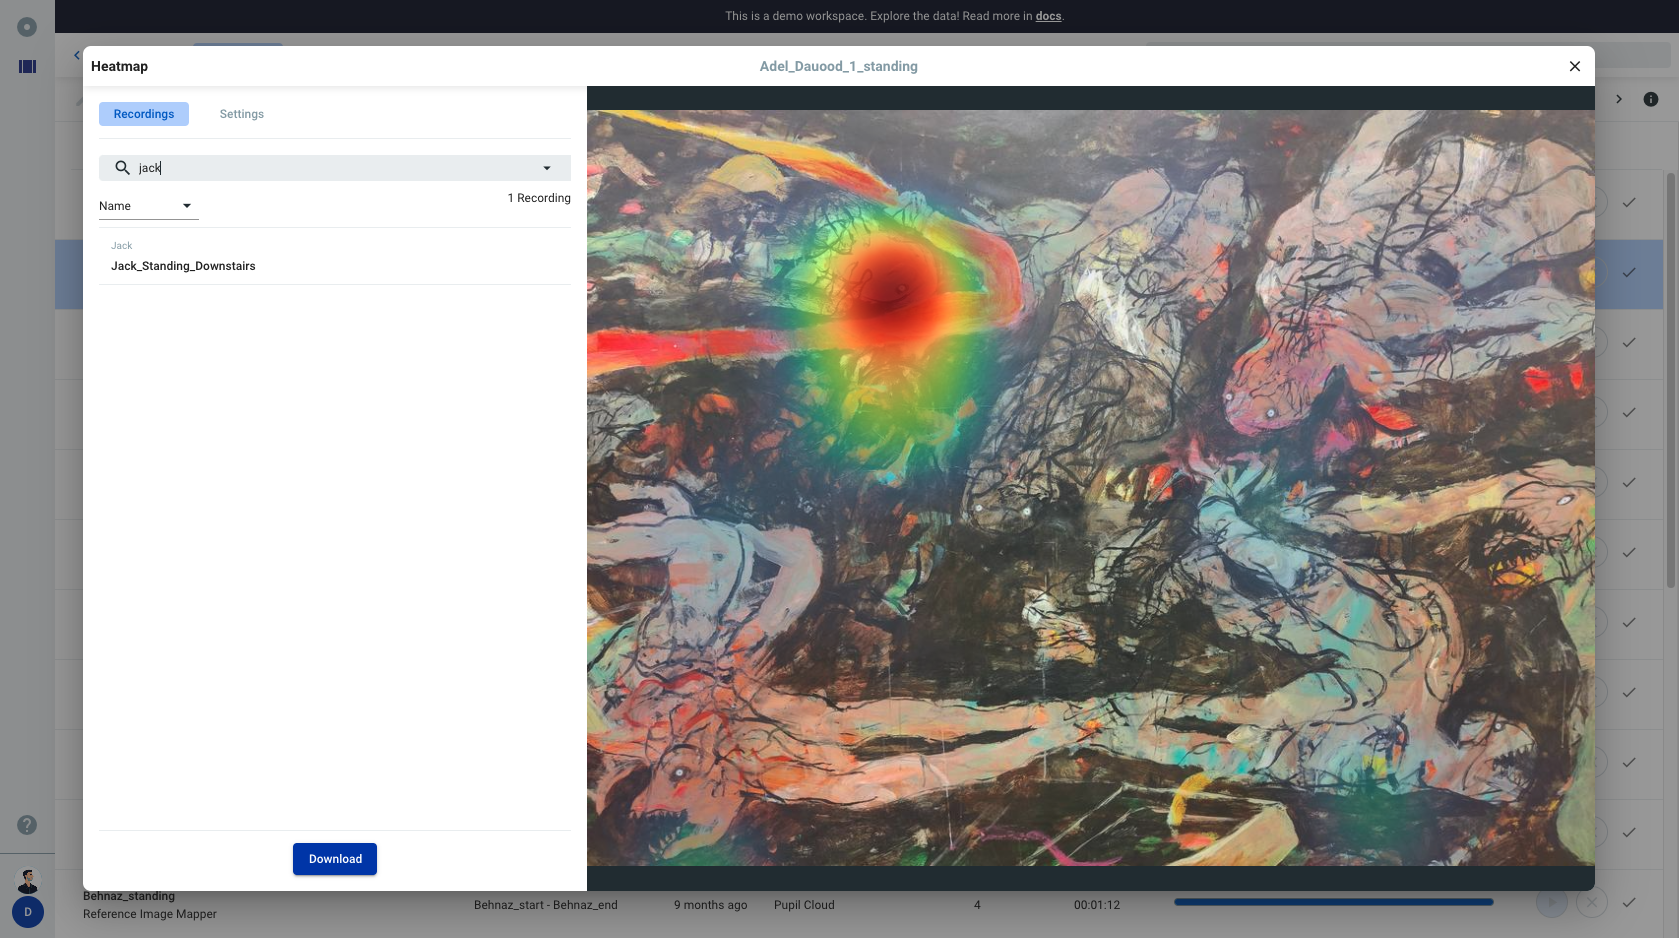Click the 'D' workspace badge

click(x=28, y=912)
